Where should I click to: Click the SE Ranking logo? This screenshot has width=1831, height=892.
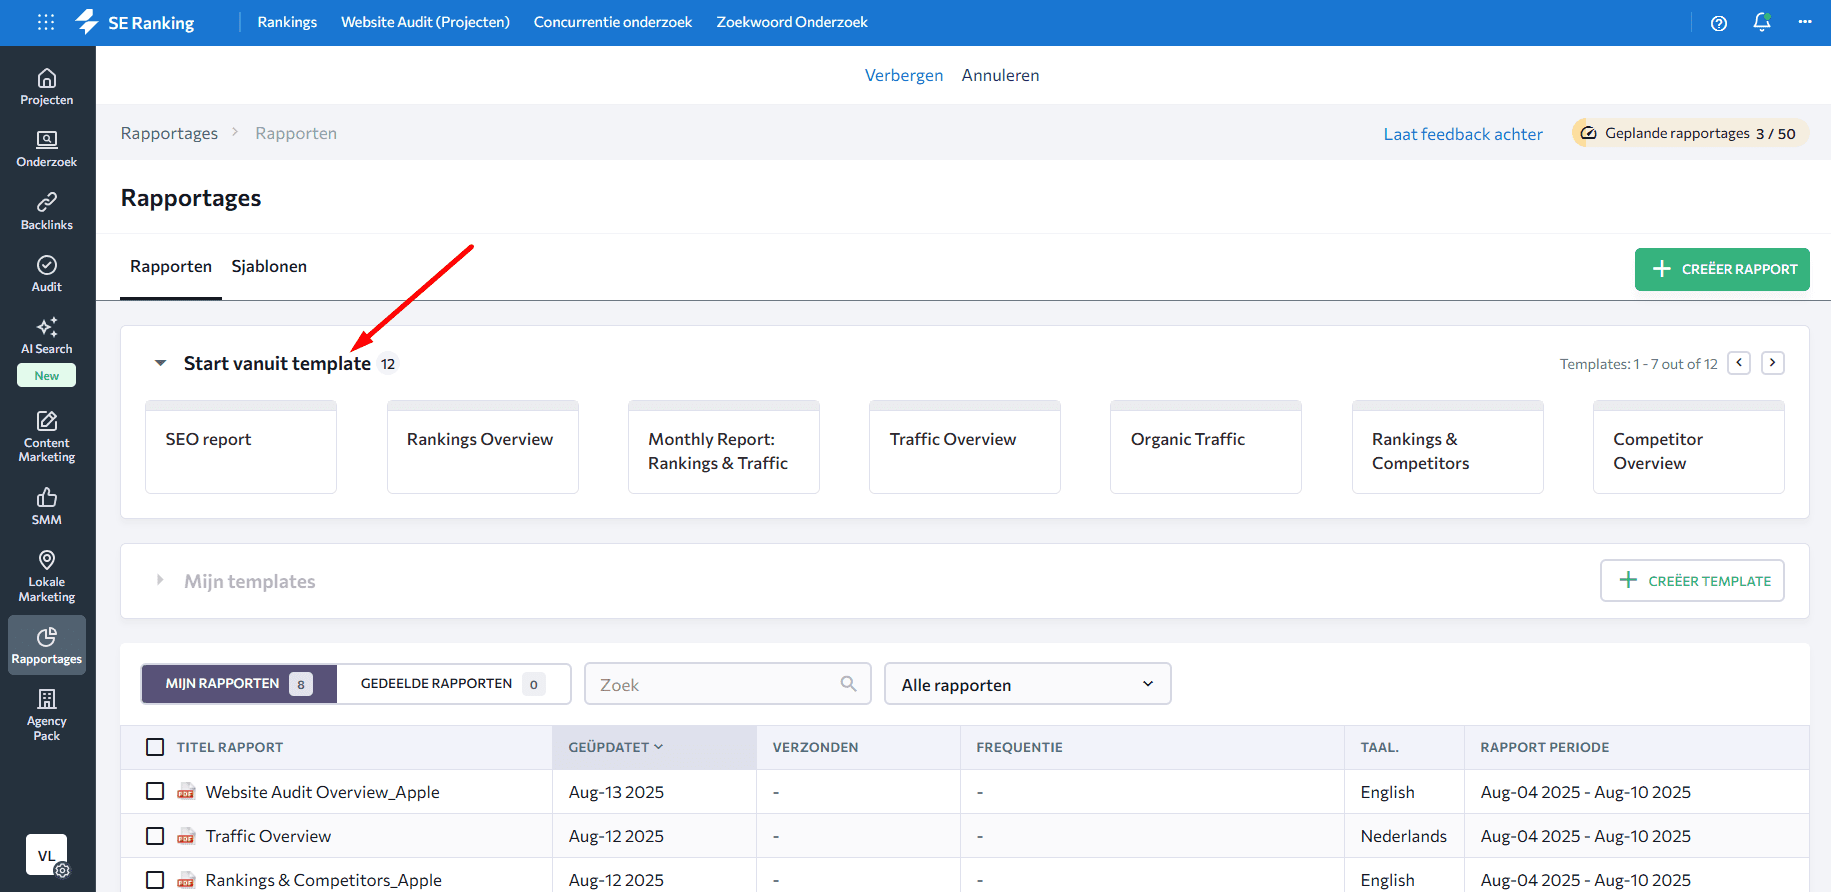click(x=135, y=22)
